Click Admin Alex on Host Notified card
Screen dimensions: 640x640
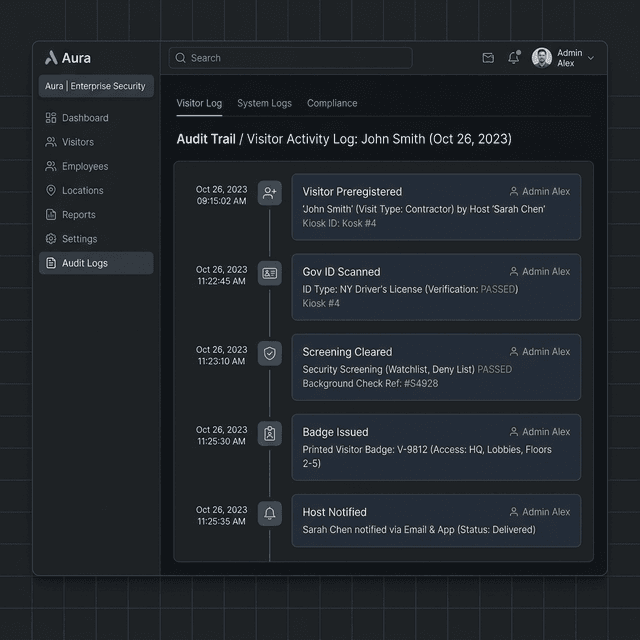540,512
